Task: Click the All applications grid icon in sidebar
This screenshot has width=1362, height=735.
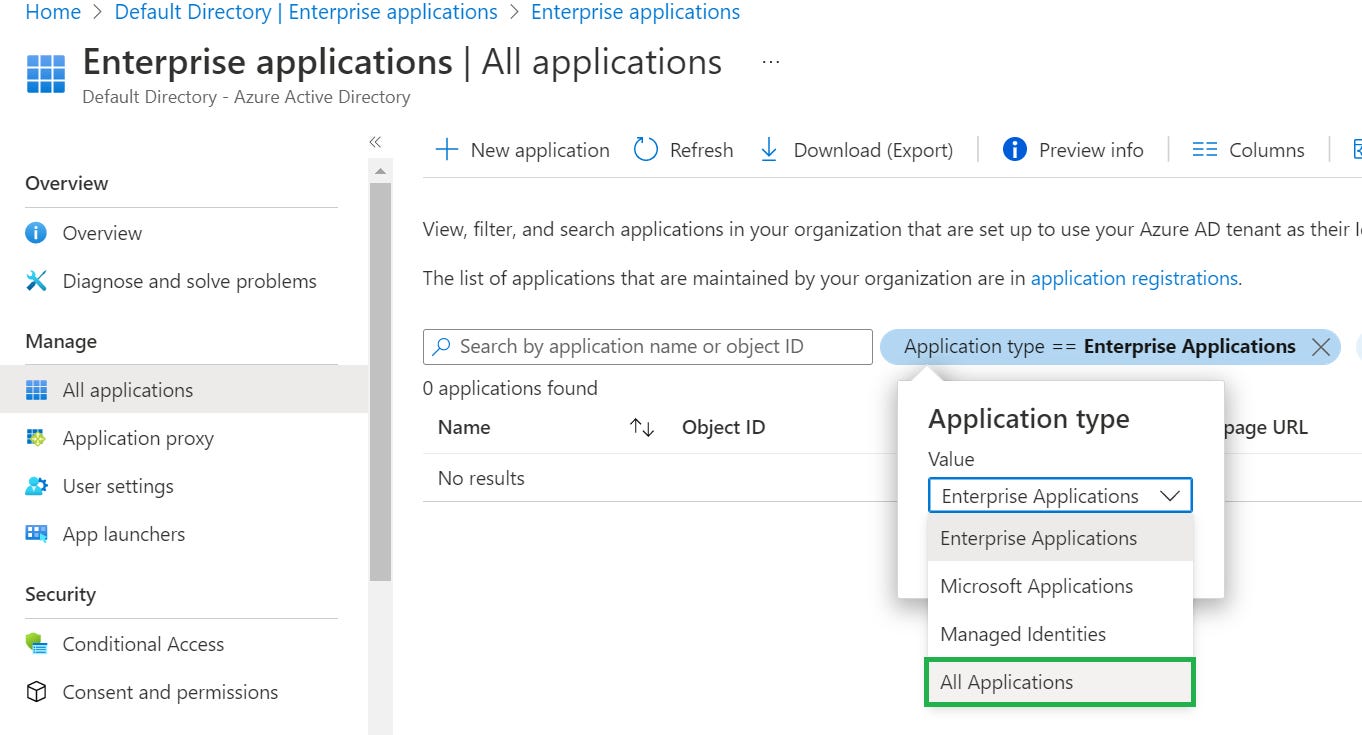Action: pyautogui.click(x=36, y=390)
